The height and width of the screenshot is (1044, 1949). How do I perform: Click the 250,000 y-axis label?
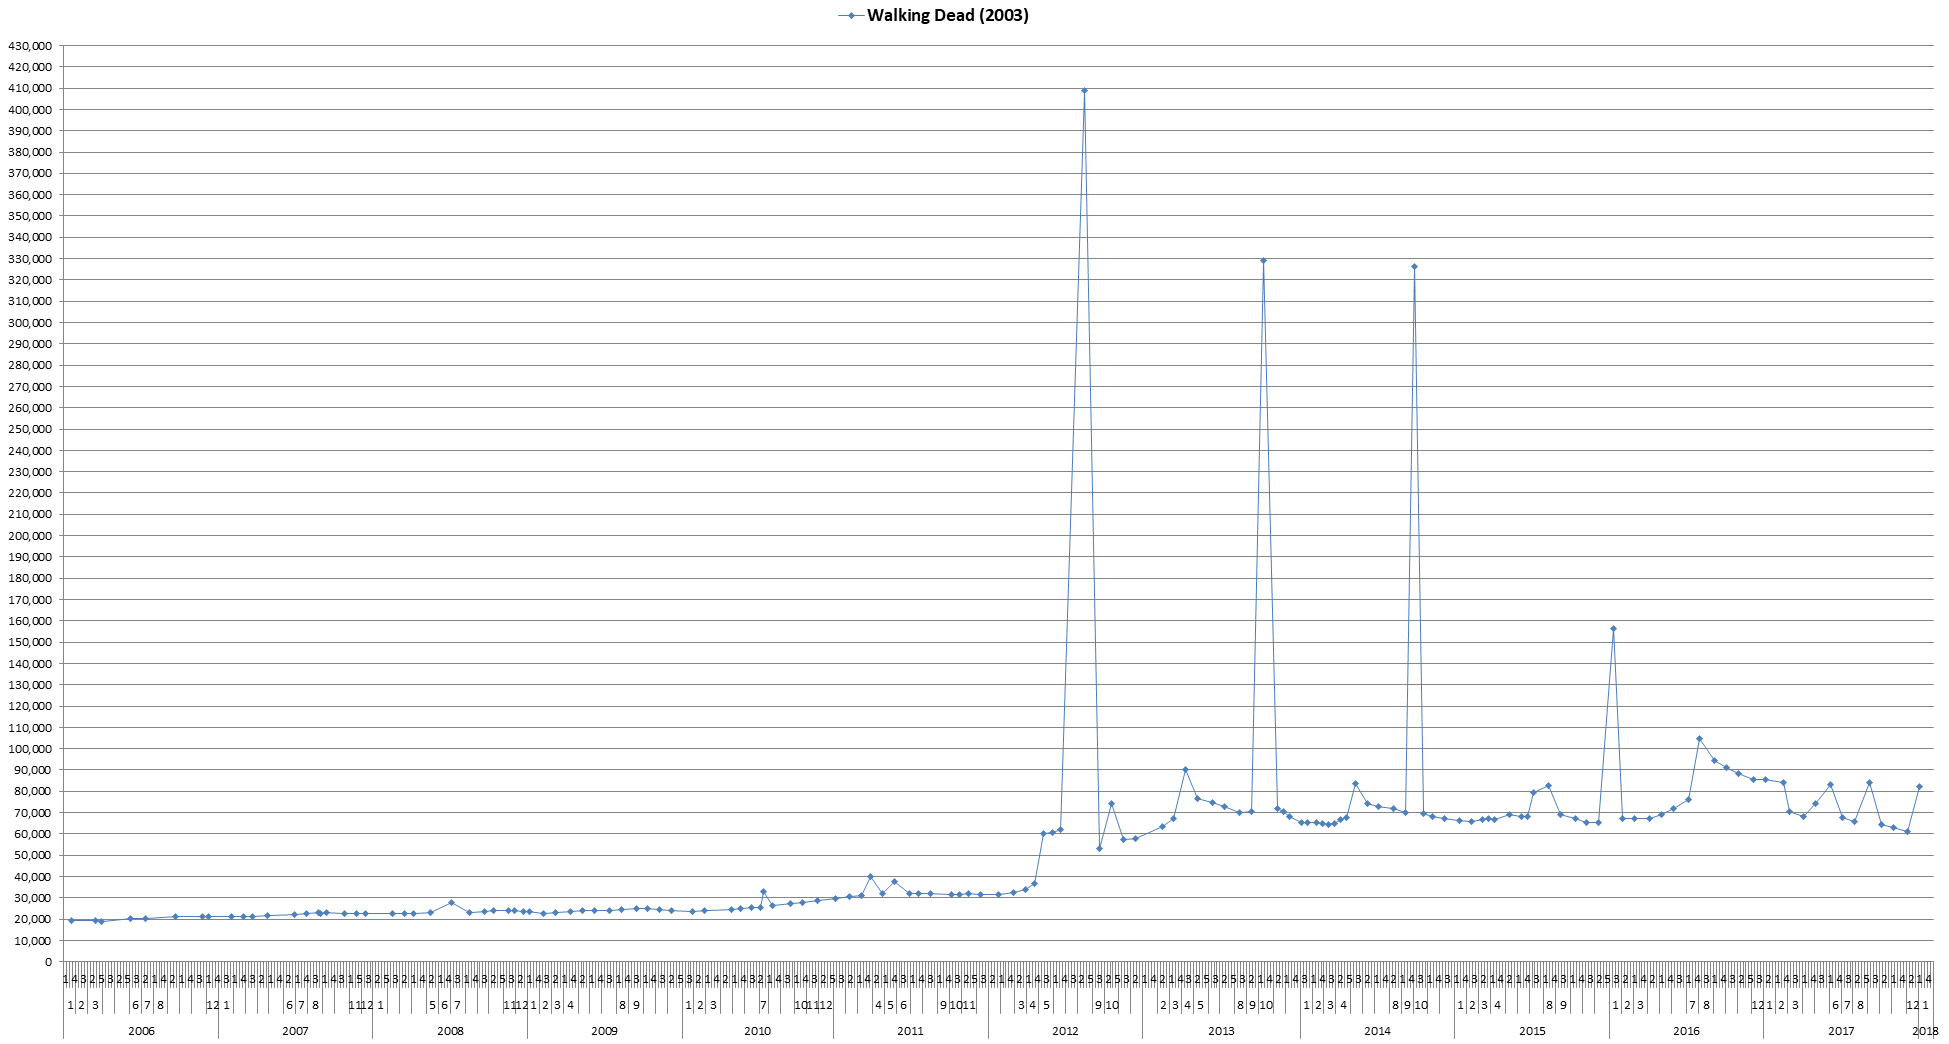click(x=29, y=429)
